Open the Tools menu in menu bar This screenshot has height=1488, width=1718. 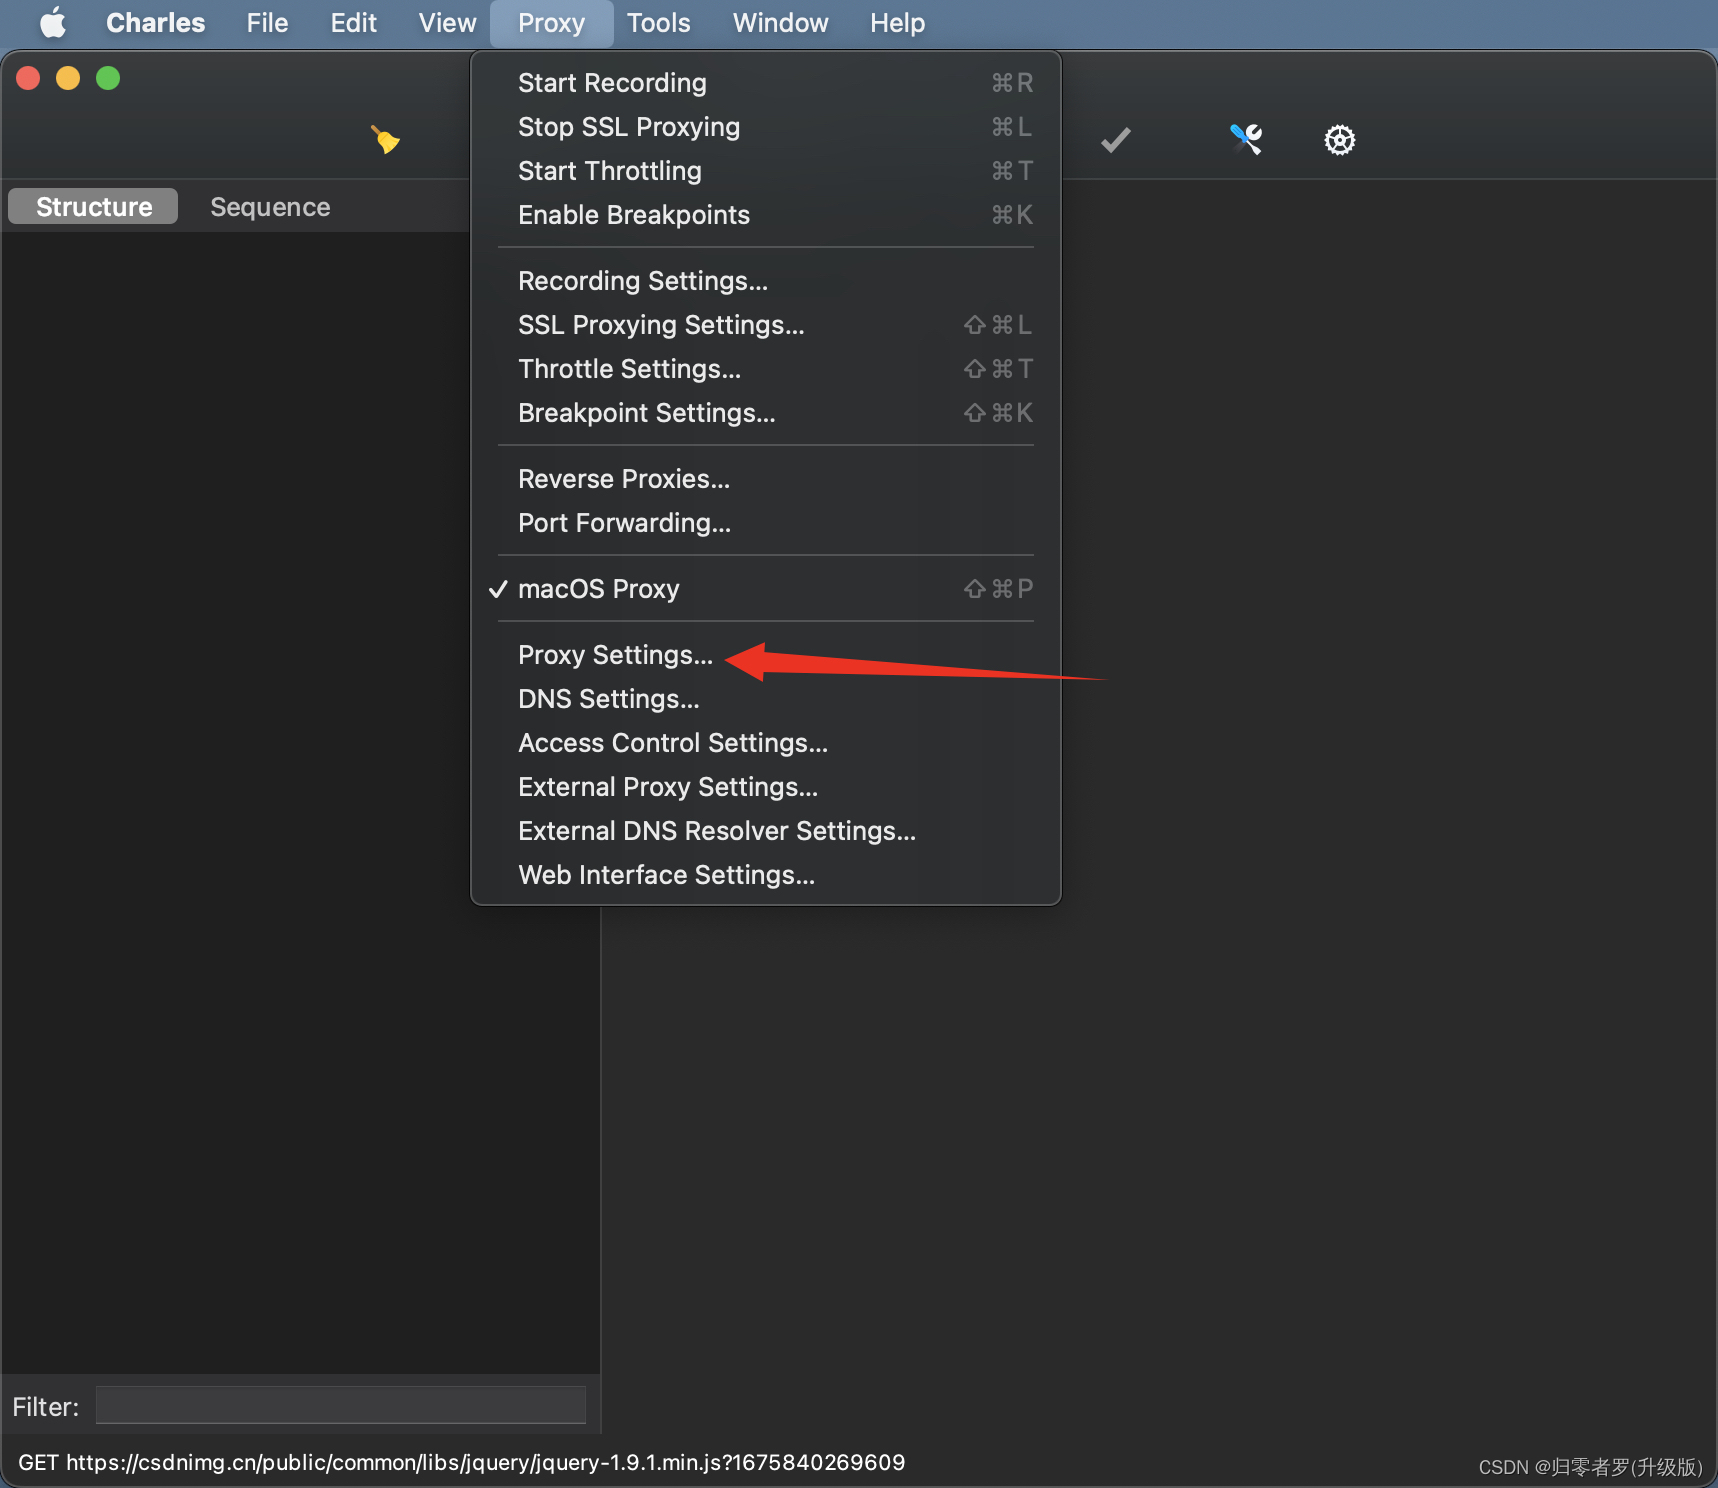click(658, 23)
